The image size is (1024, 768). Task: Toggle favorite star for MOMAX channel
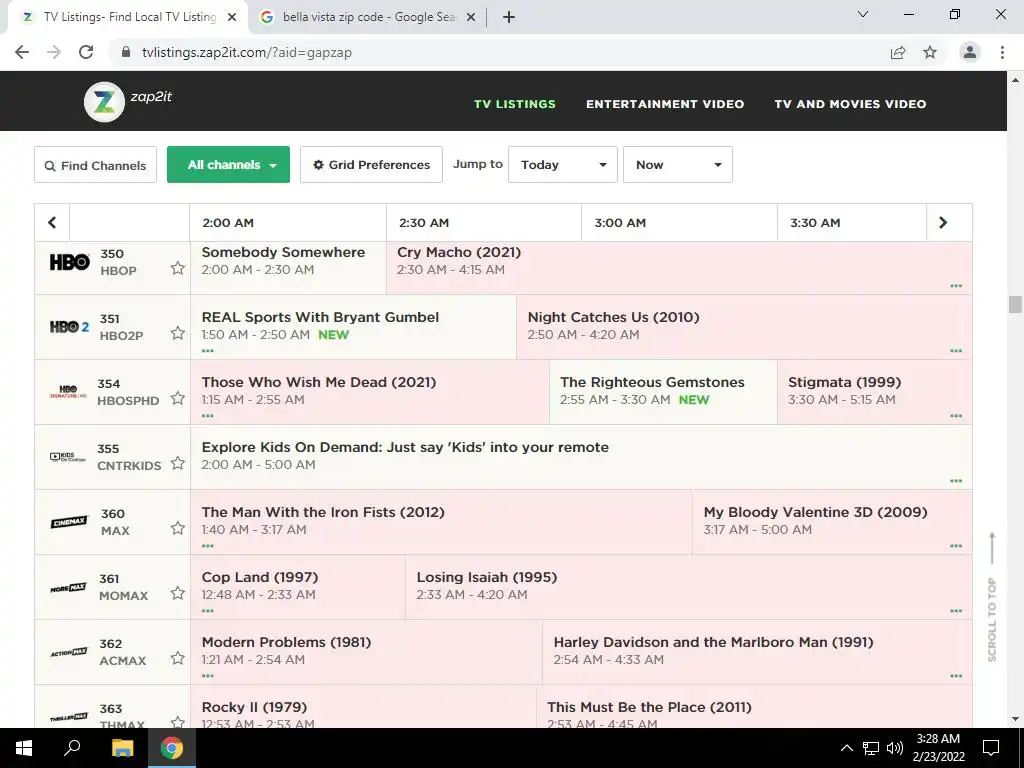click(178, 593)
